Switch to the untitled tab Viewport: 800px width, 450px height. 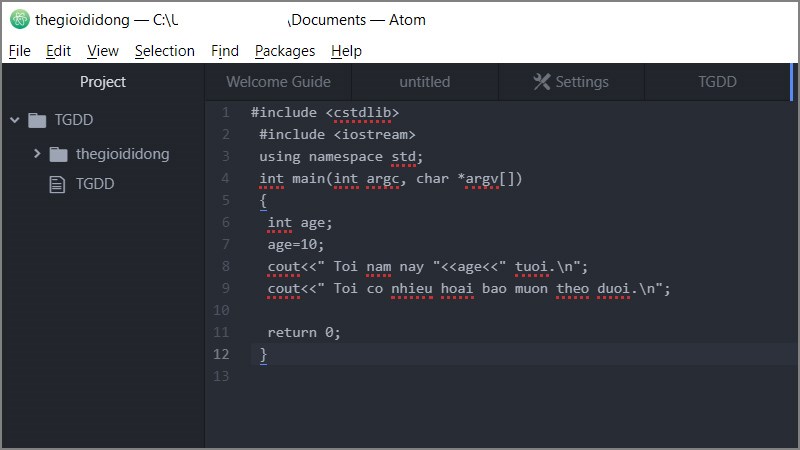pyautogui.click(x=425, y=82)
